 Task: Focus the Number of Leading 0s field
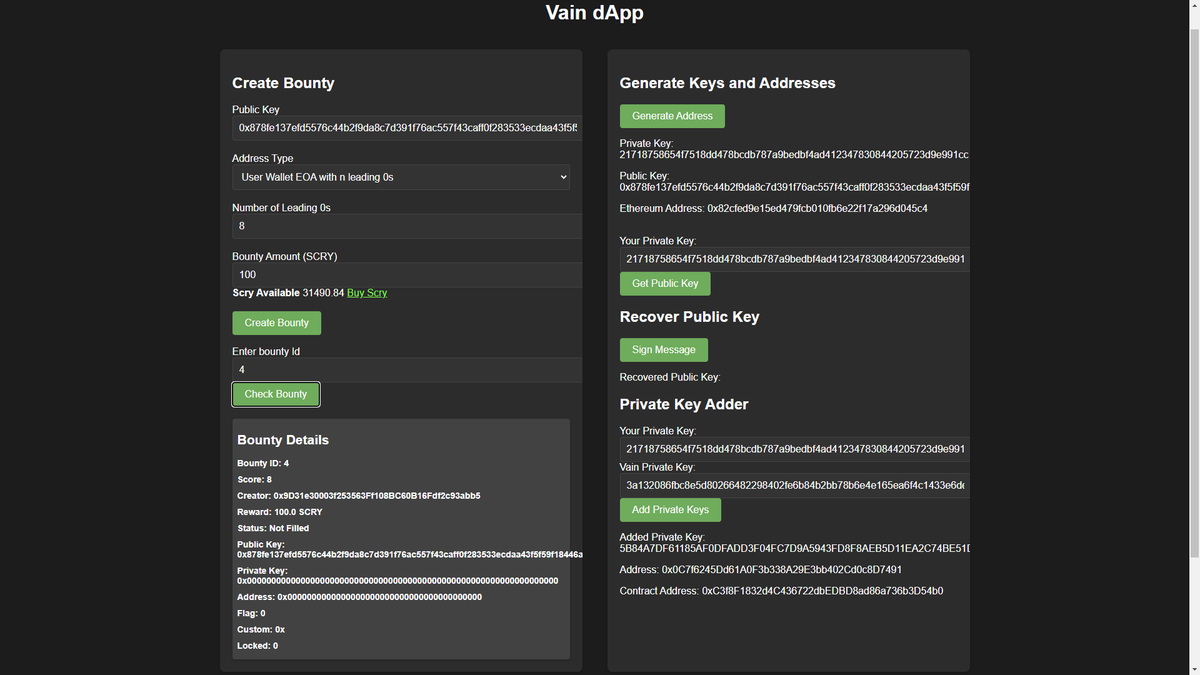pyautogui.click(x=407, y=226)
